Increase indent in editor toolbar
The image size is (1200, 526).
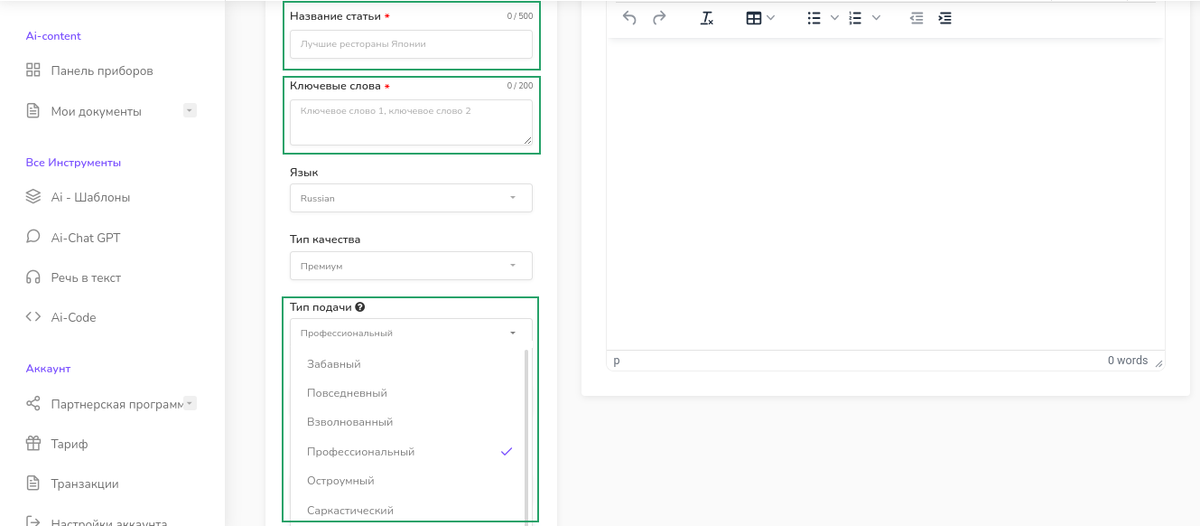[x=945, y=18]
